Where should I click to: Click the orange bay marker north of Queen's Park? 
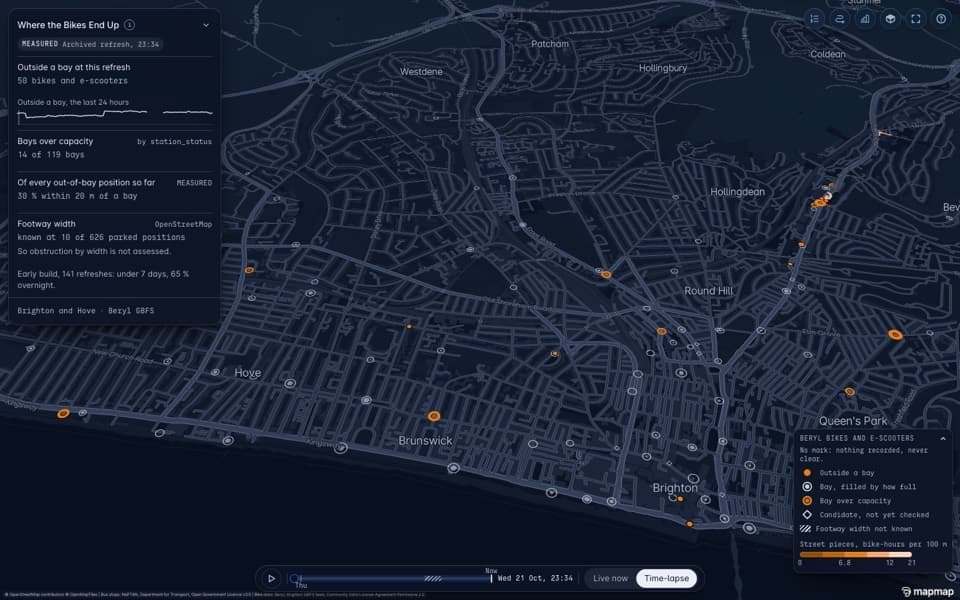[x=850, y=391]
